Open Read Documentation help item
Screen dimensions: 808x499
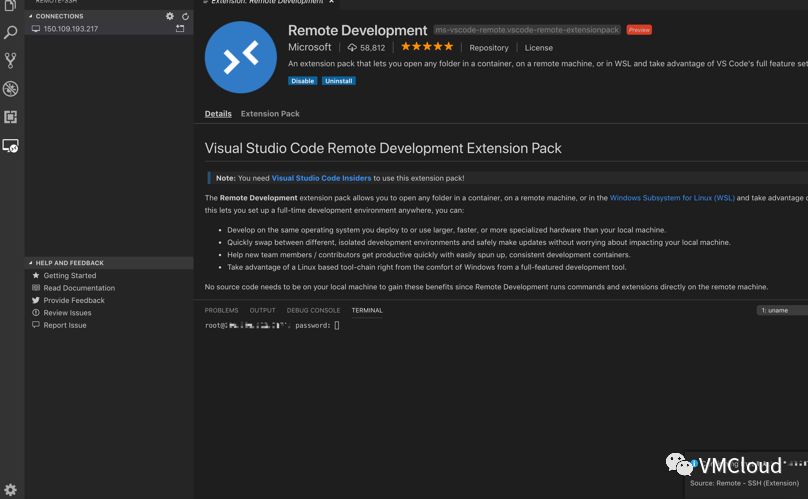pos(79,288)
